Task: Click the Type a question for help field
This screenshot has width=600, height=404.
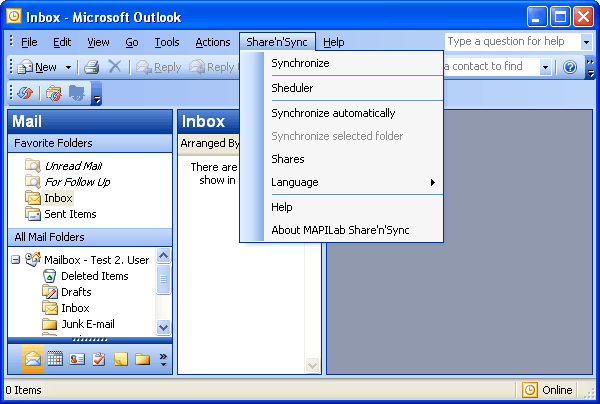Action: (513, 41)
